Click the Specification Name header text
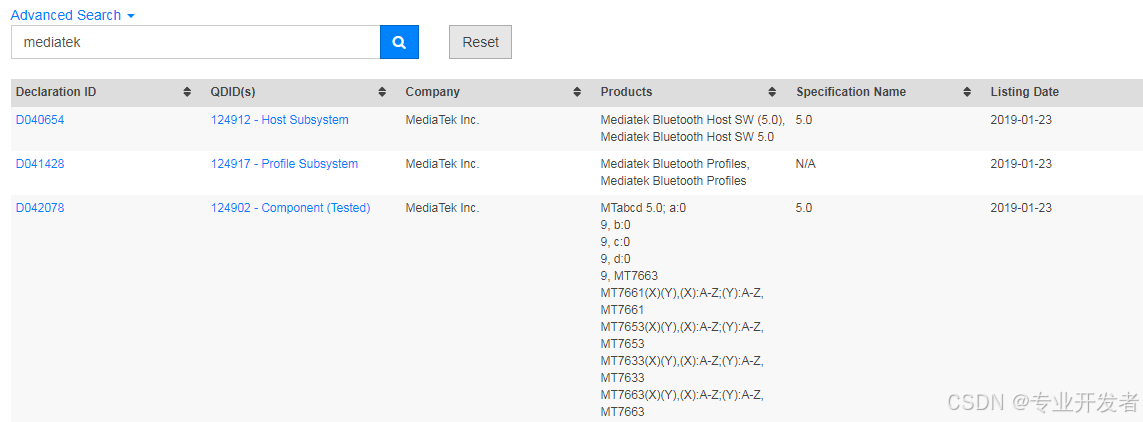Screen dimensions: 1143x422 click(x=851, y=92)
